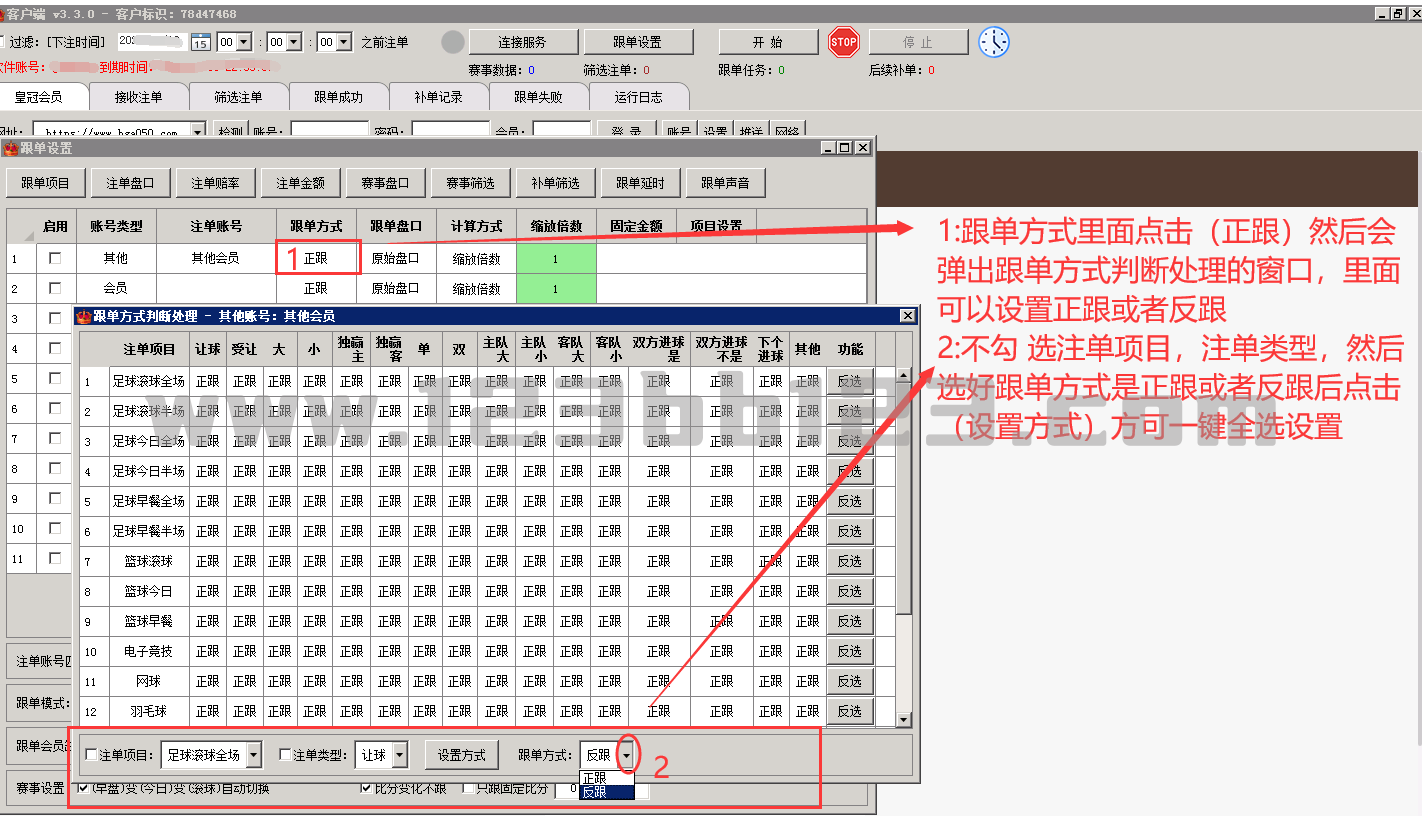Tick the 启用 checkbox in row 1
This screenshot has width=1422, height=816.
pos(55,258)
